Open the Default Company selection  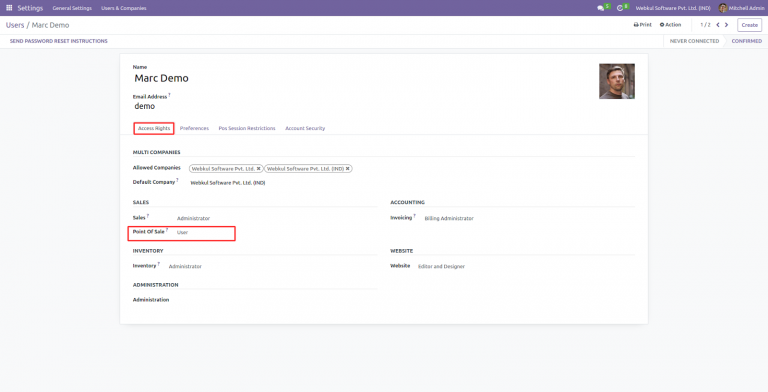click(228, 183)
